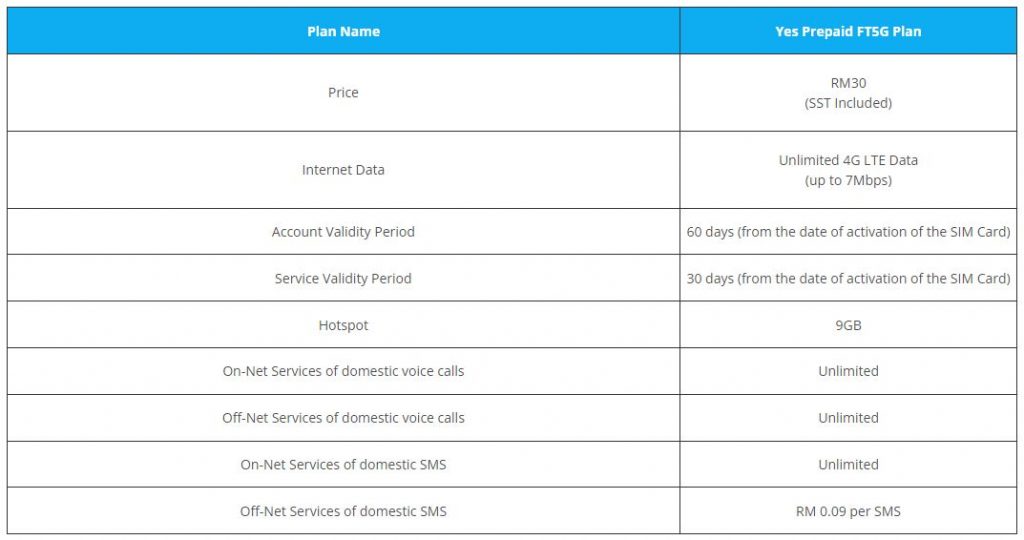Click the Plan Name header cell

(x=344, y=31)
